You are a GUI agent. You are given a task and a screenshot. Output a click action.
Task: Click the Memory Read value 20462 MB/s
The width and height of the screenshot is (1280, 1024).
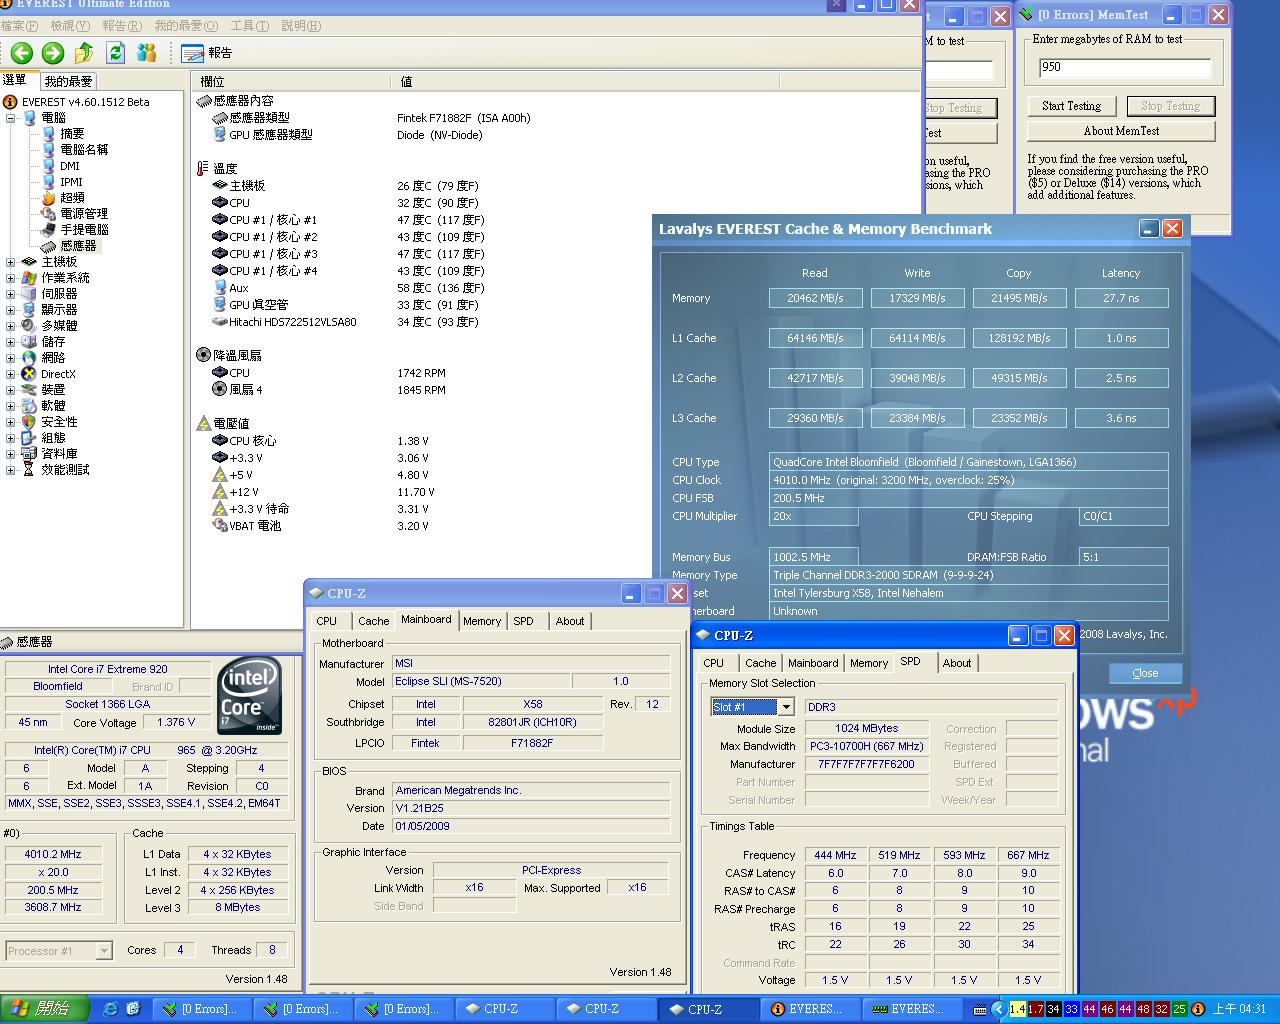[815, 298]
